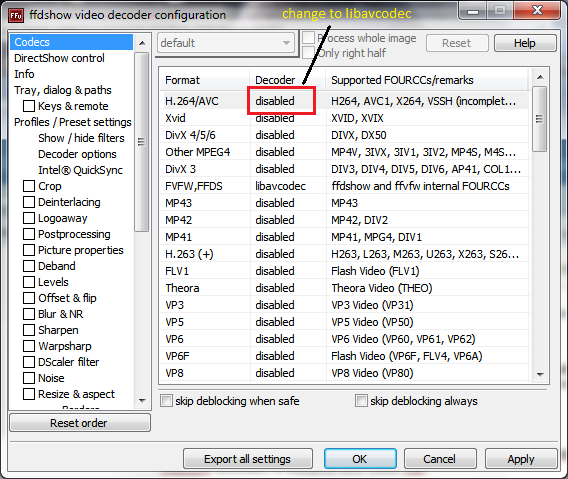Toggle the Deinterlacing checkbox
The width and height of the screenshot is (568, 479).
(29, 202)
